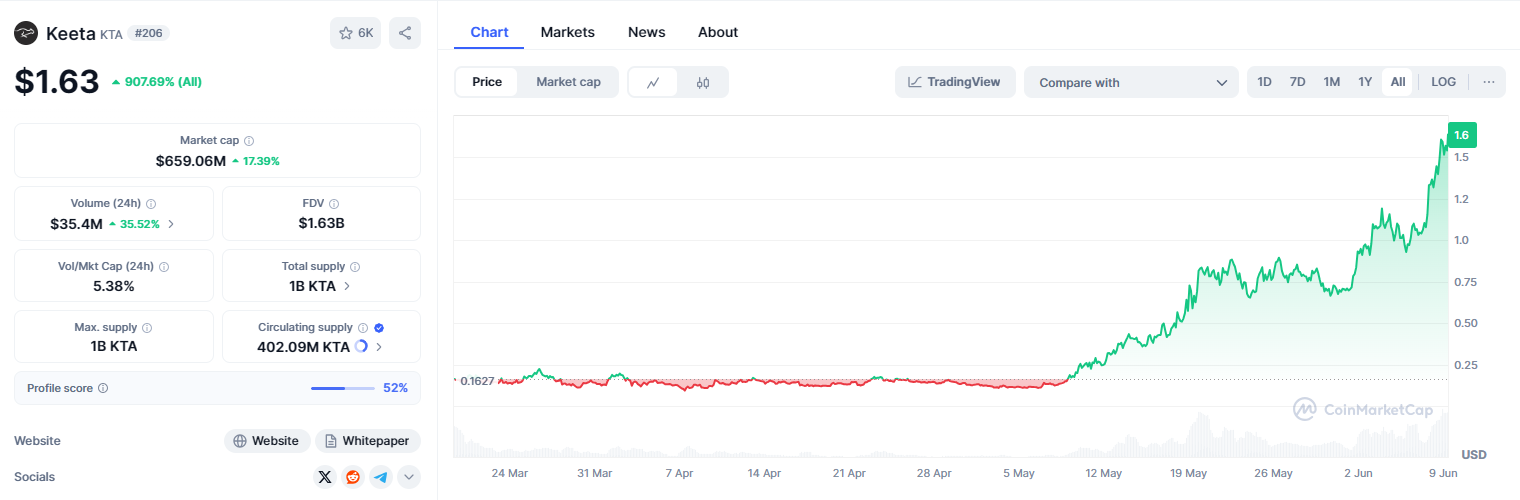Click the 5.38% Vol/Mkt Cap value
This screenshot has width=1520, height=500.
[113, 286]
